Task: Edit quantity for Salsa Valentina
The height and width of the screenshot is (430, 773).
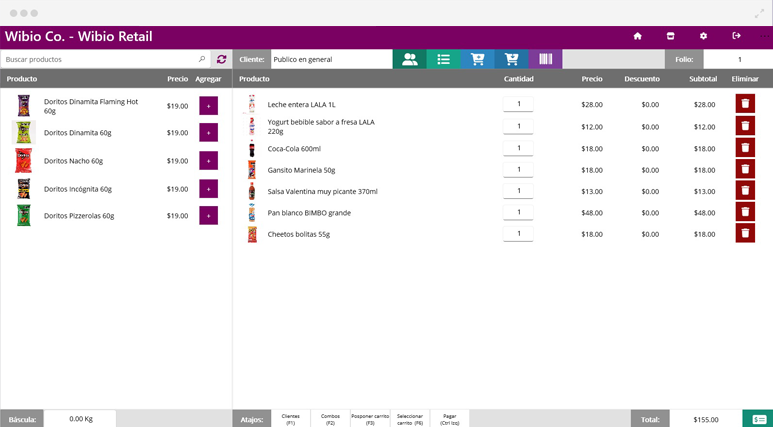Action: point(518,191)
